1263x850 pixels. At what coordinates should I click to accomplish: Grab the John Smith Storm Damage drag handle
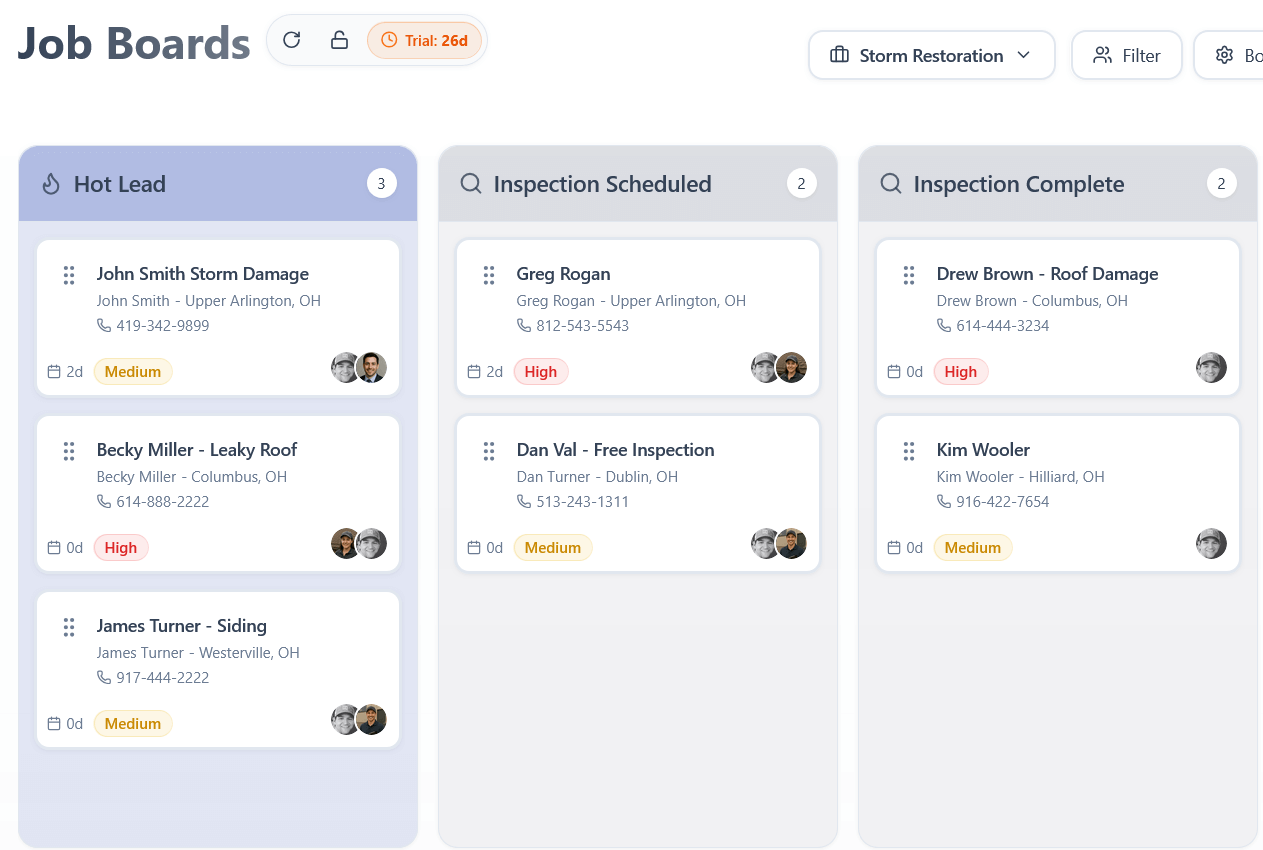pyautogui.click(x=69, y=275)
